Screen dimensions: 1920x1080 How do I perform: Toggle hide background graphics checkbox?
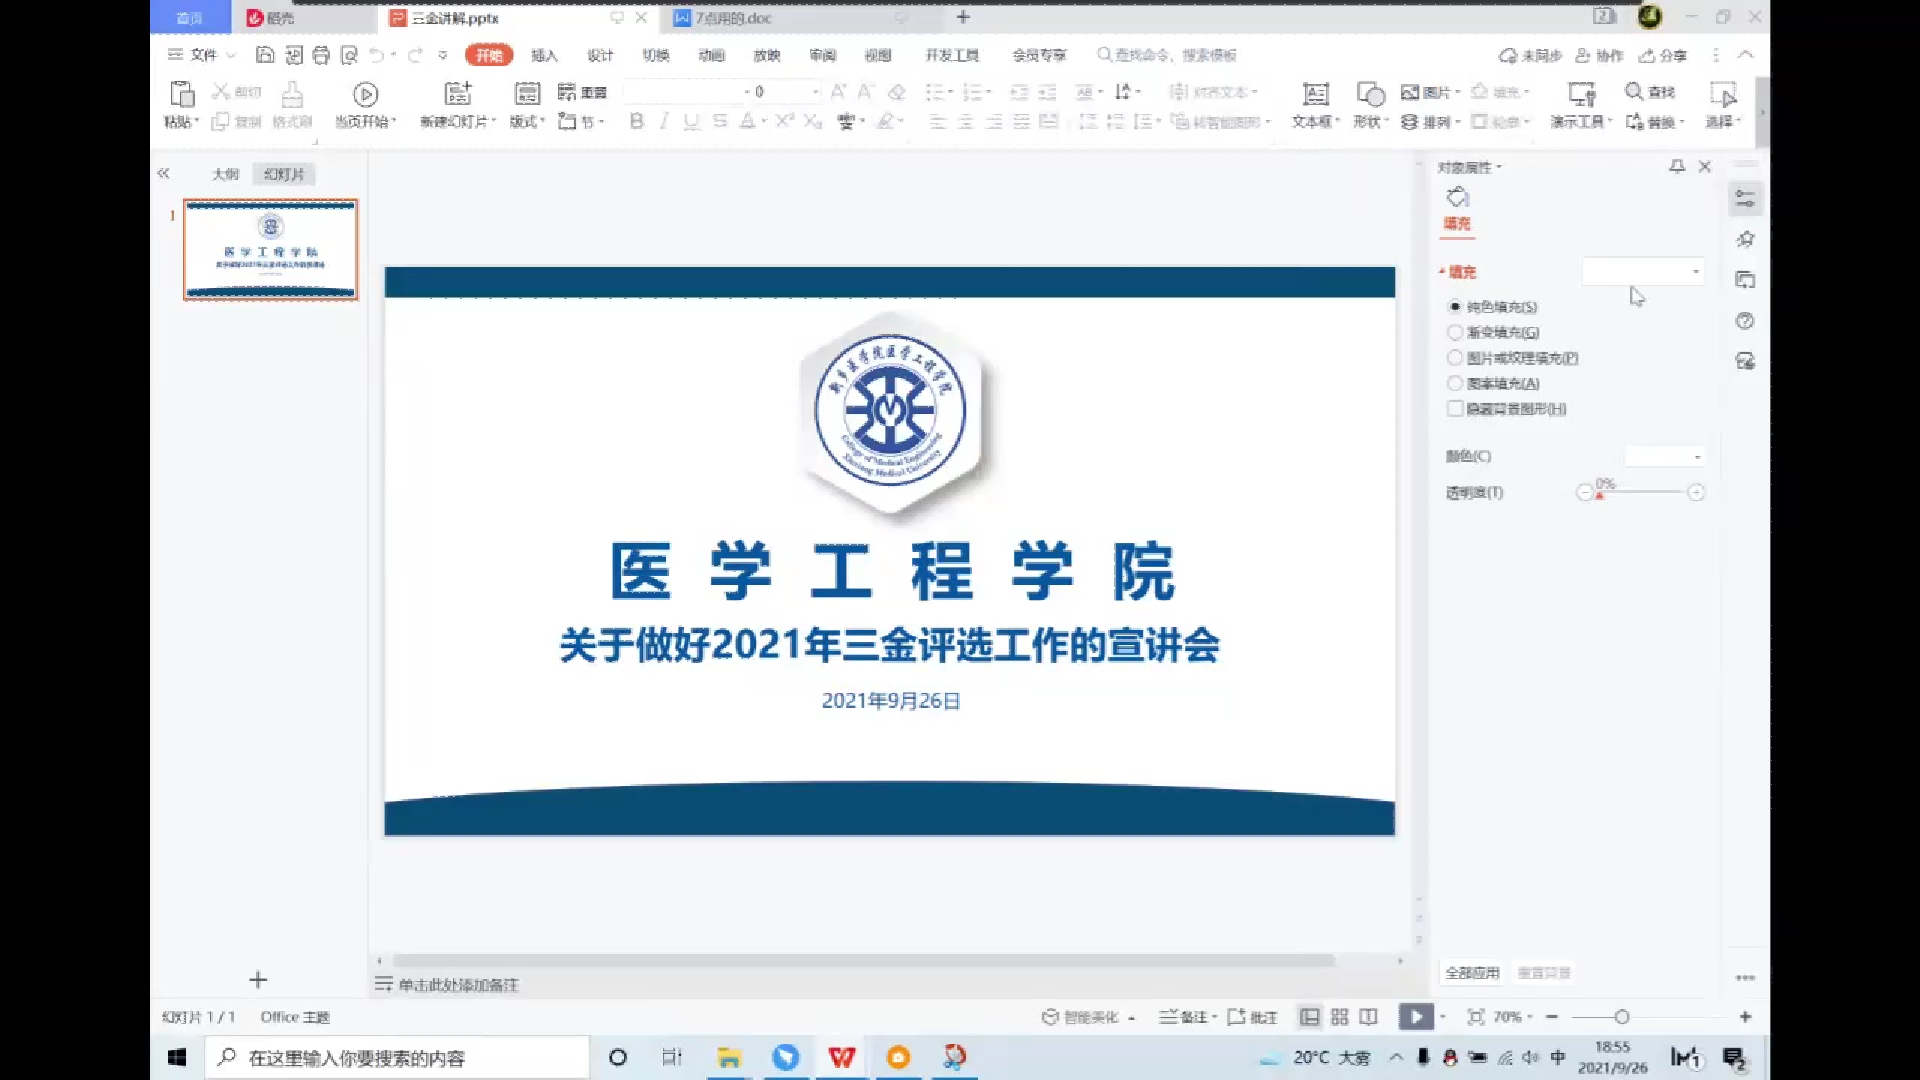1456,409
